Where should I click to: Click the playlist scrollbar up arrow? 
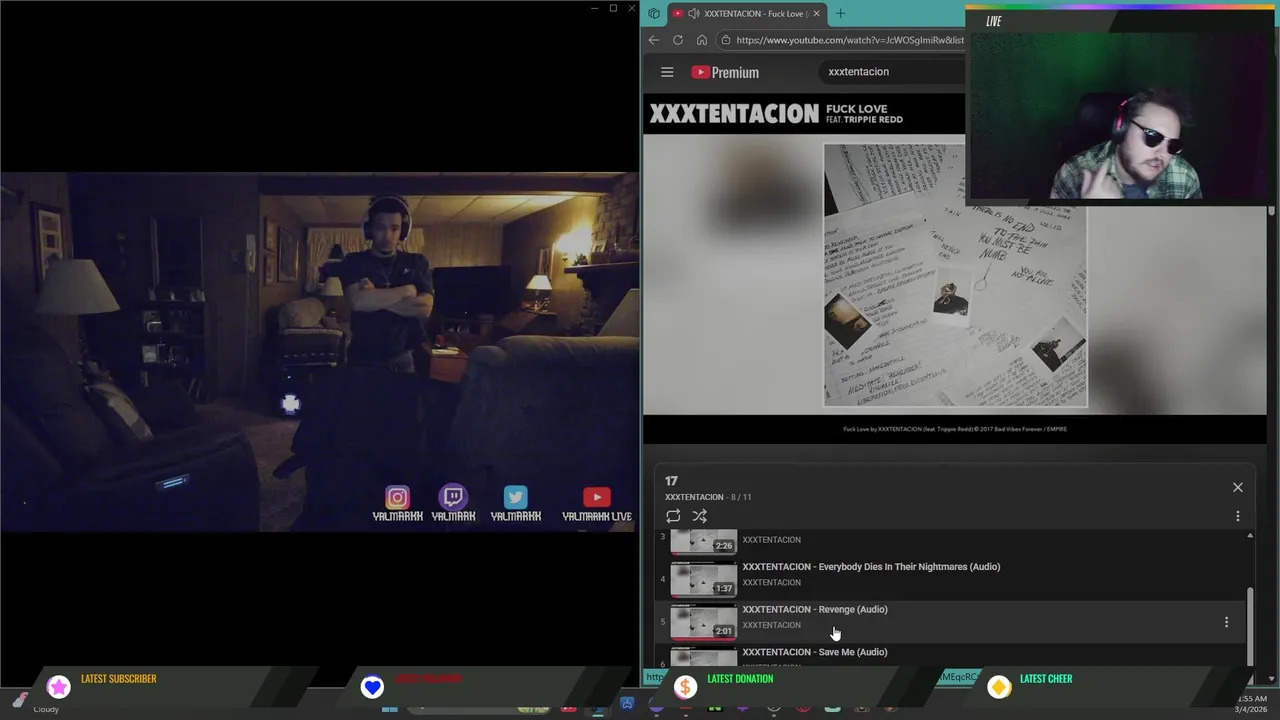tap(1250, 536)
